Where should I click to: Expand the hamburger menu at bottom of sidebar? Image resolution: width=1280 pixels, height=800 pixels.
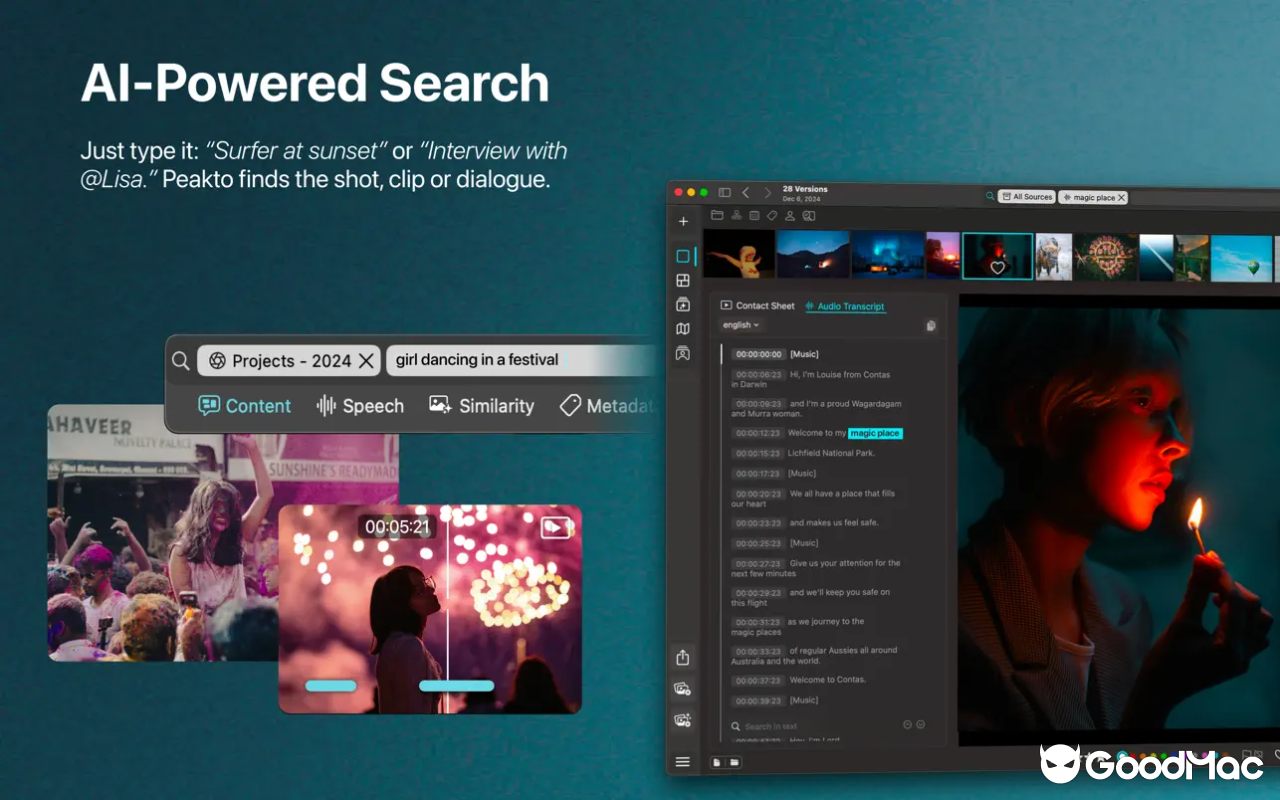click(682, 761)
